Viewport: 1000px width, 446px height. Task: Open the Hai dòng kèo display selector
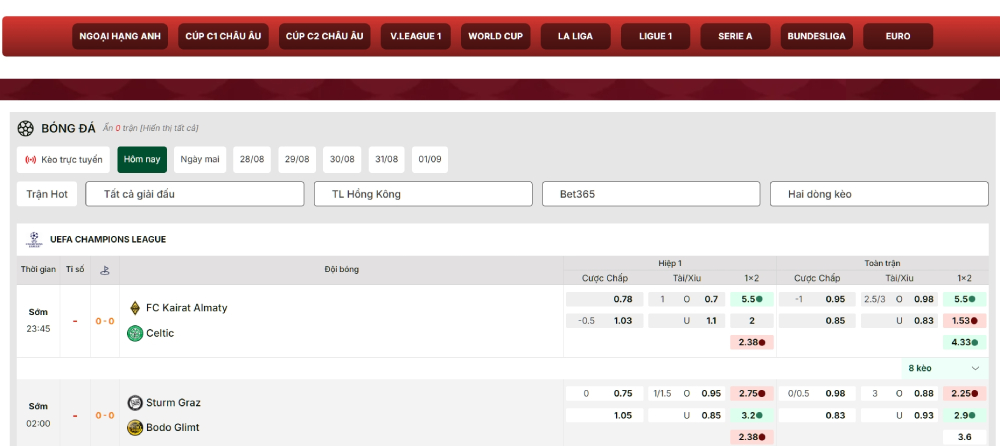(879, 194)
